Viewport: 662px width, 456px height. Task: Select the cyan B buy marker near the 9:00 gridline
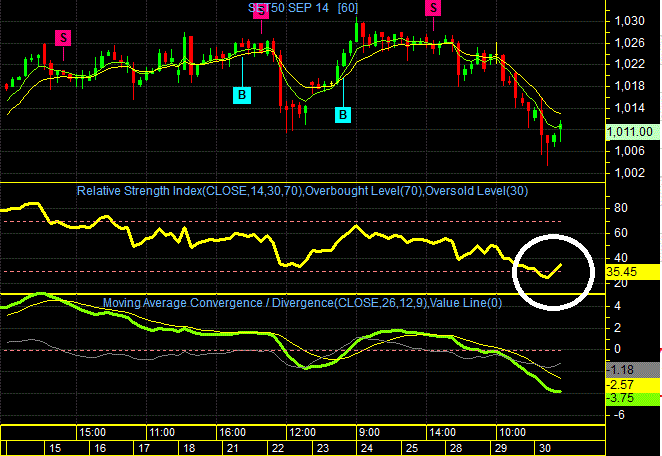pyautogui.click(x=343, y=114)
